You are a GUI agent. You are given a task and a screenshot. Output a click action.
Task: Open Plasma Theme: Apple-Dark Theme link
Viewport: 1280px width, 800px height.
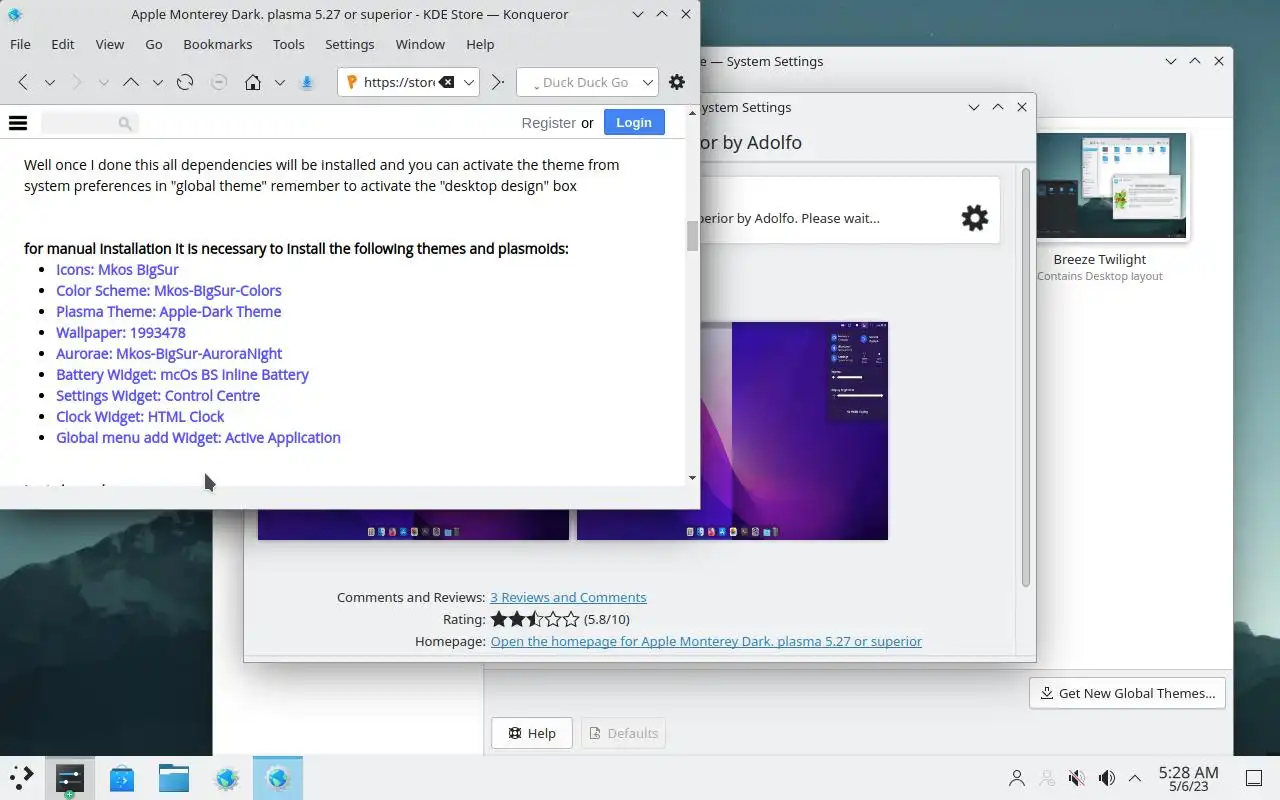pos(168,311)
